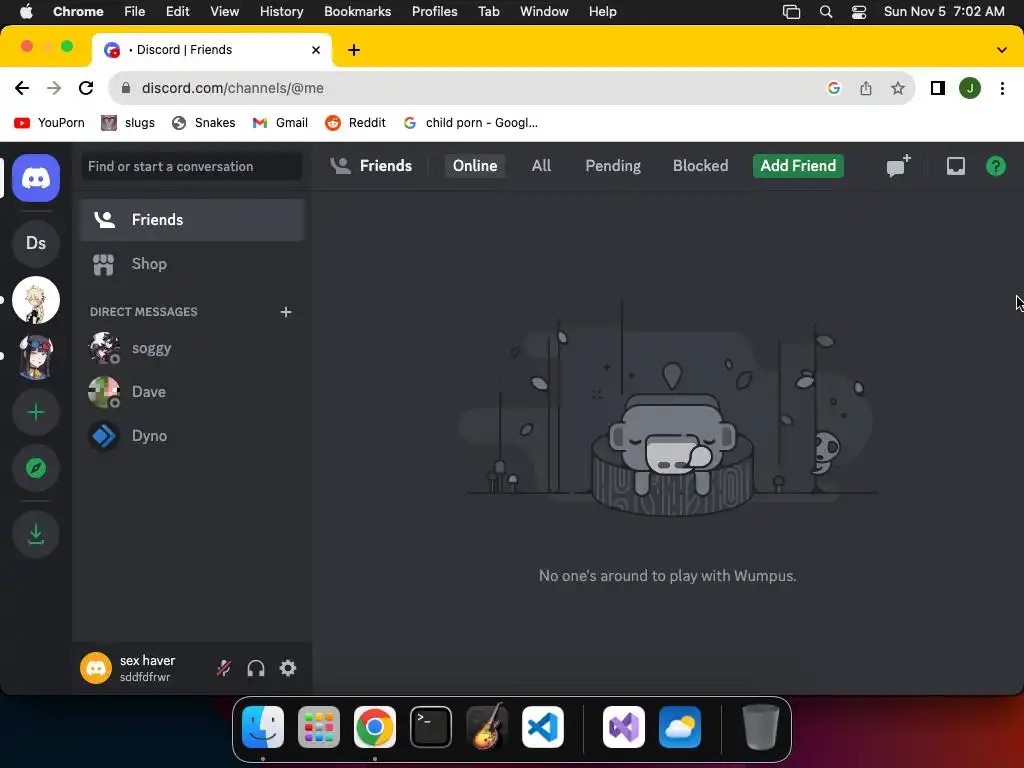Open direct message with soggy
Viewport: 1024px width, 768px height.
[192, 348]
